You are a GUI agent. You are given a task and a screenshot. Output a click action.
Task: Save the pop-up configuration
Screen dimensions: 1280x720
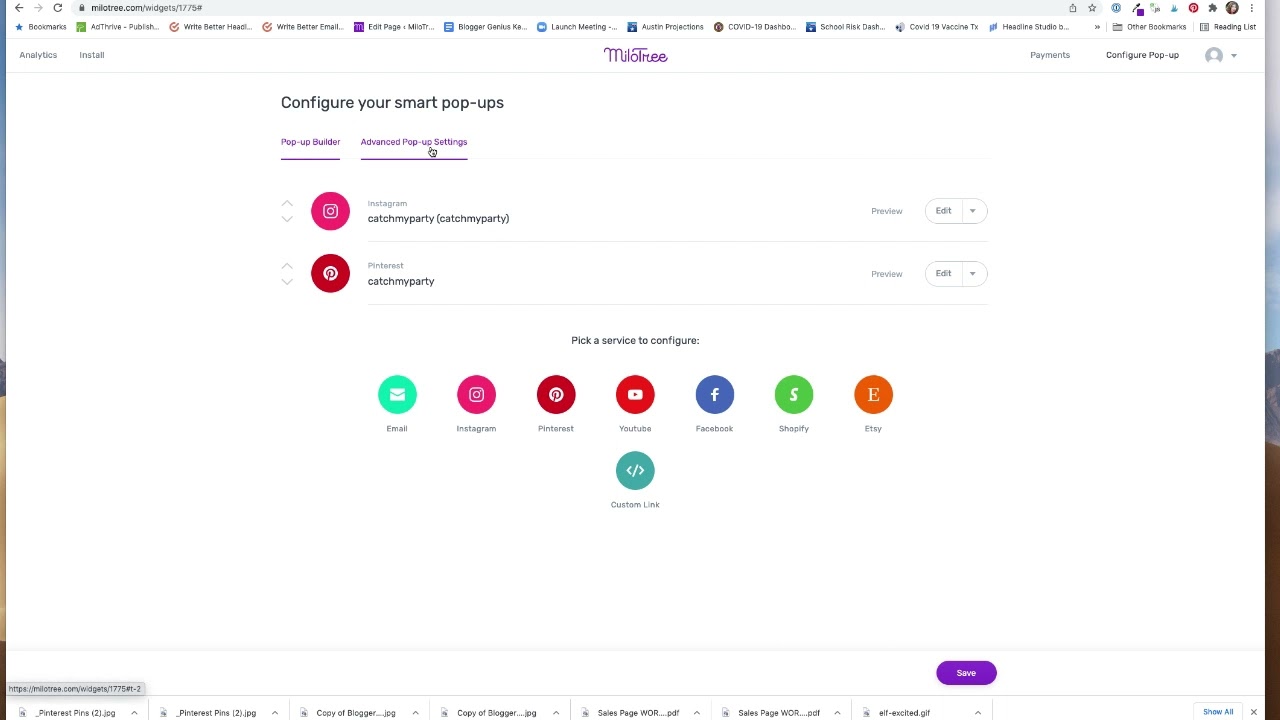pos(966,673)
